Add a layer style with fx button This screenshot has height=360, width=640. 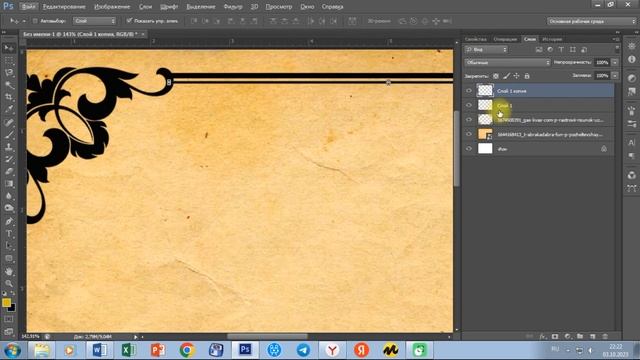click(542, 337)
